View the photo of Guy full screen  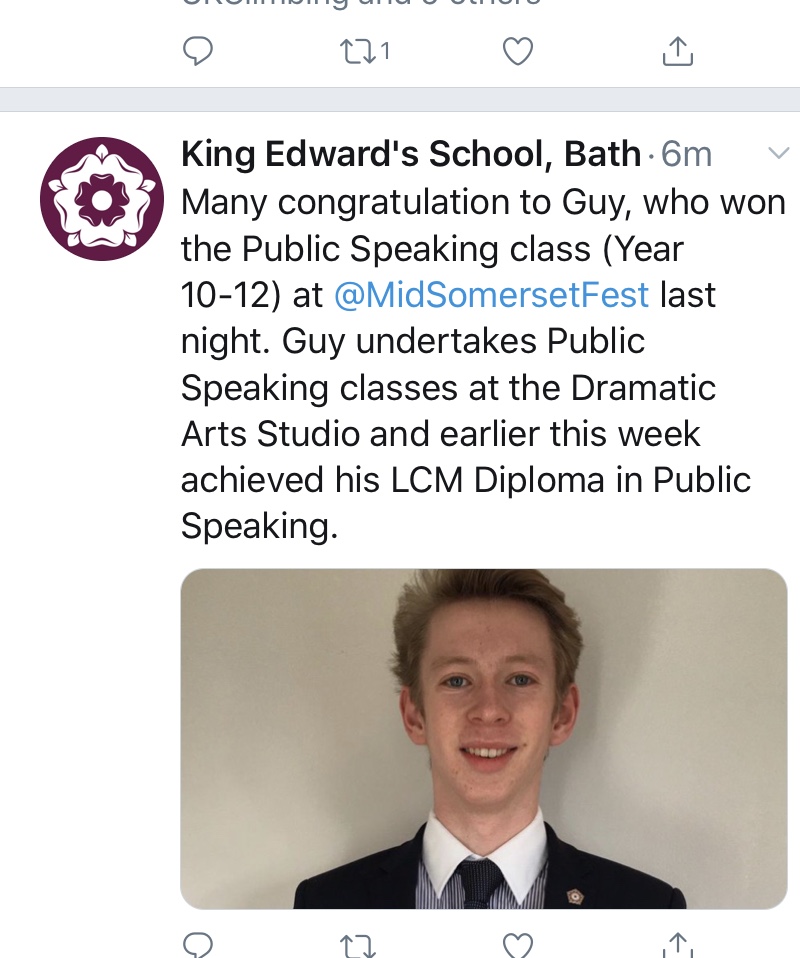[483, 738]
